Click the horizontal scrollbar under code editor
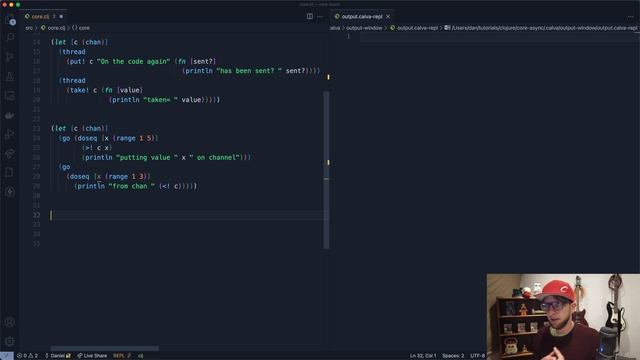640x360 pixels. point(104,348)
